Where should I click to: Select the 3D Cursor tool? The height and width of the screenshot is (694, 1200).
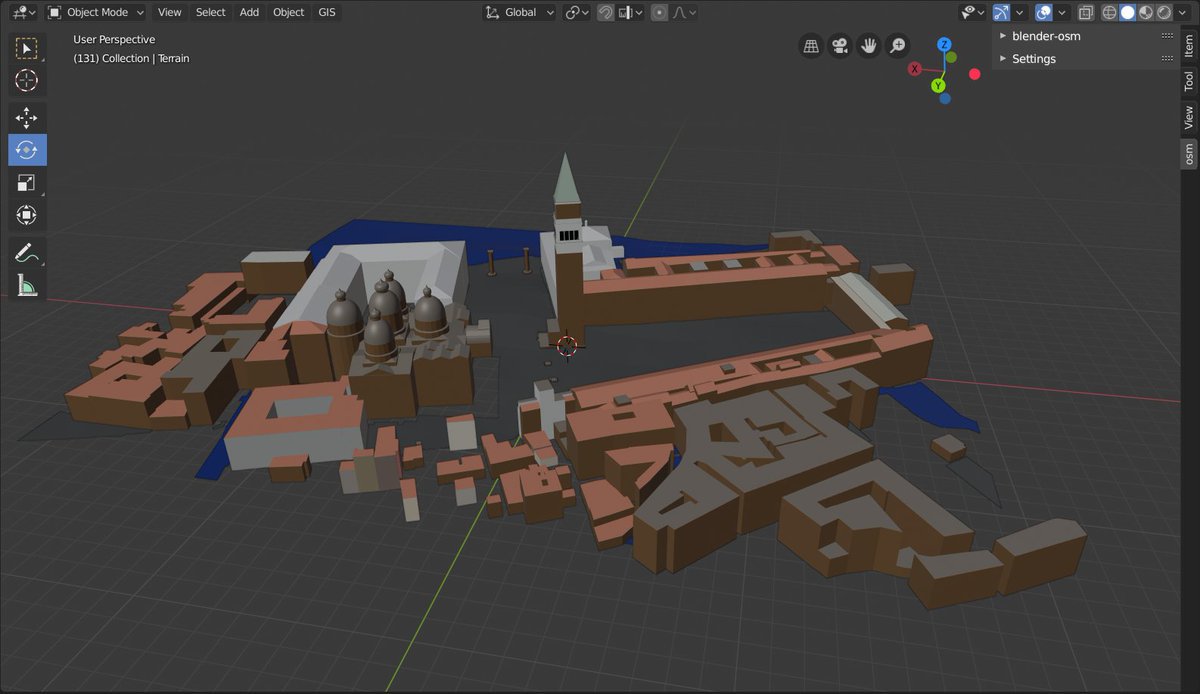[x=27, y=80]
